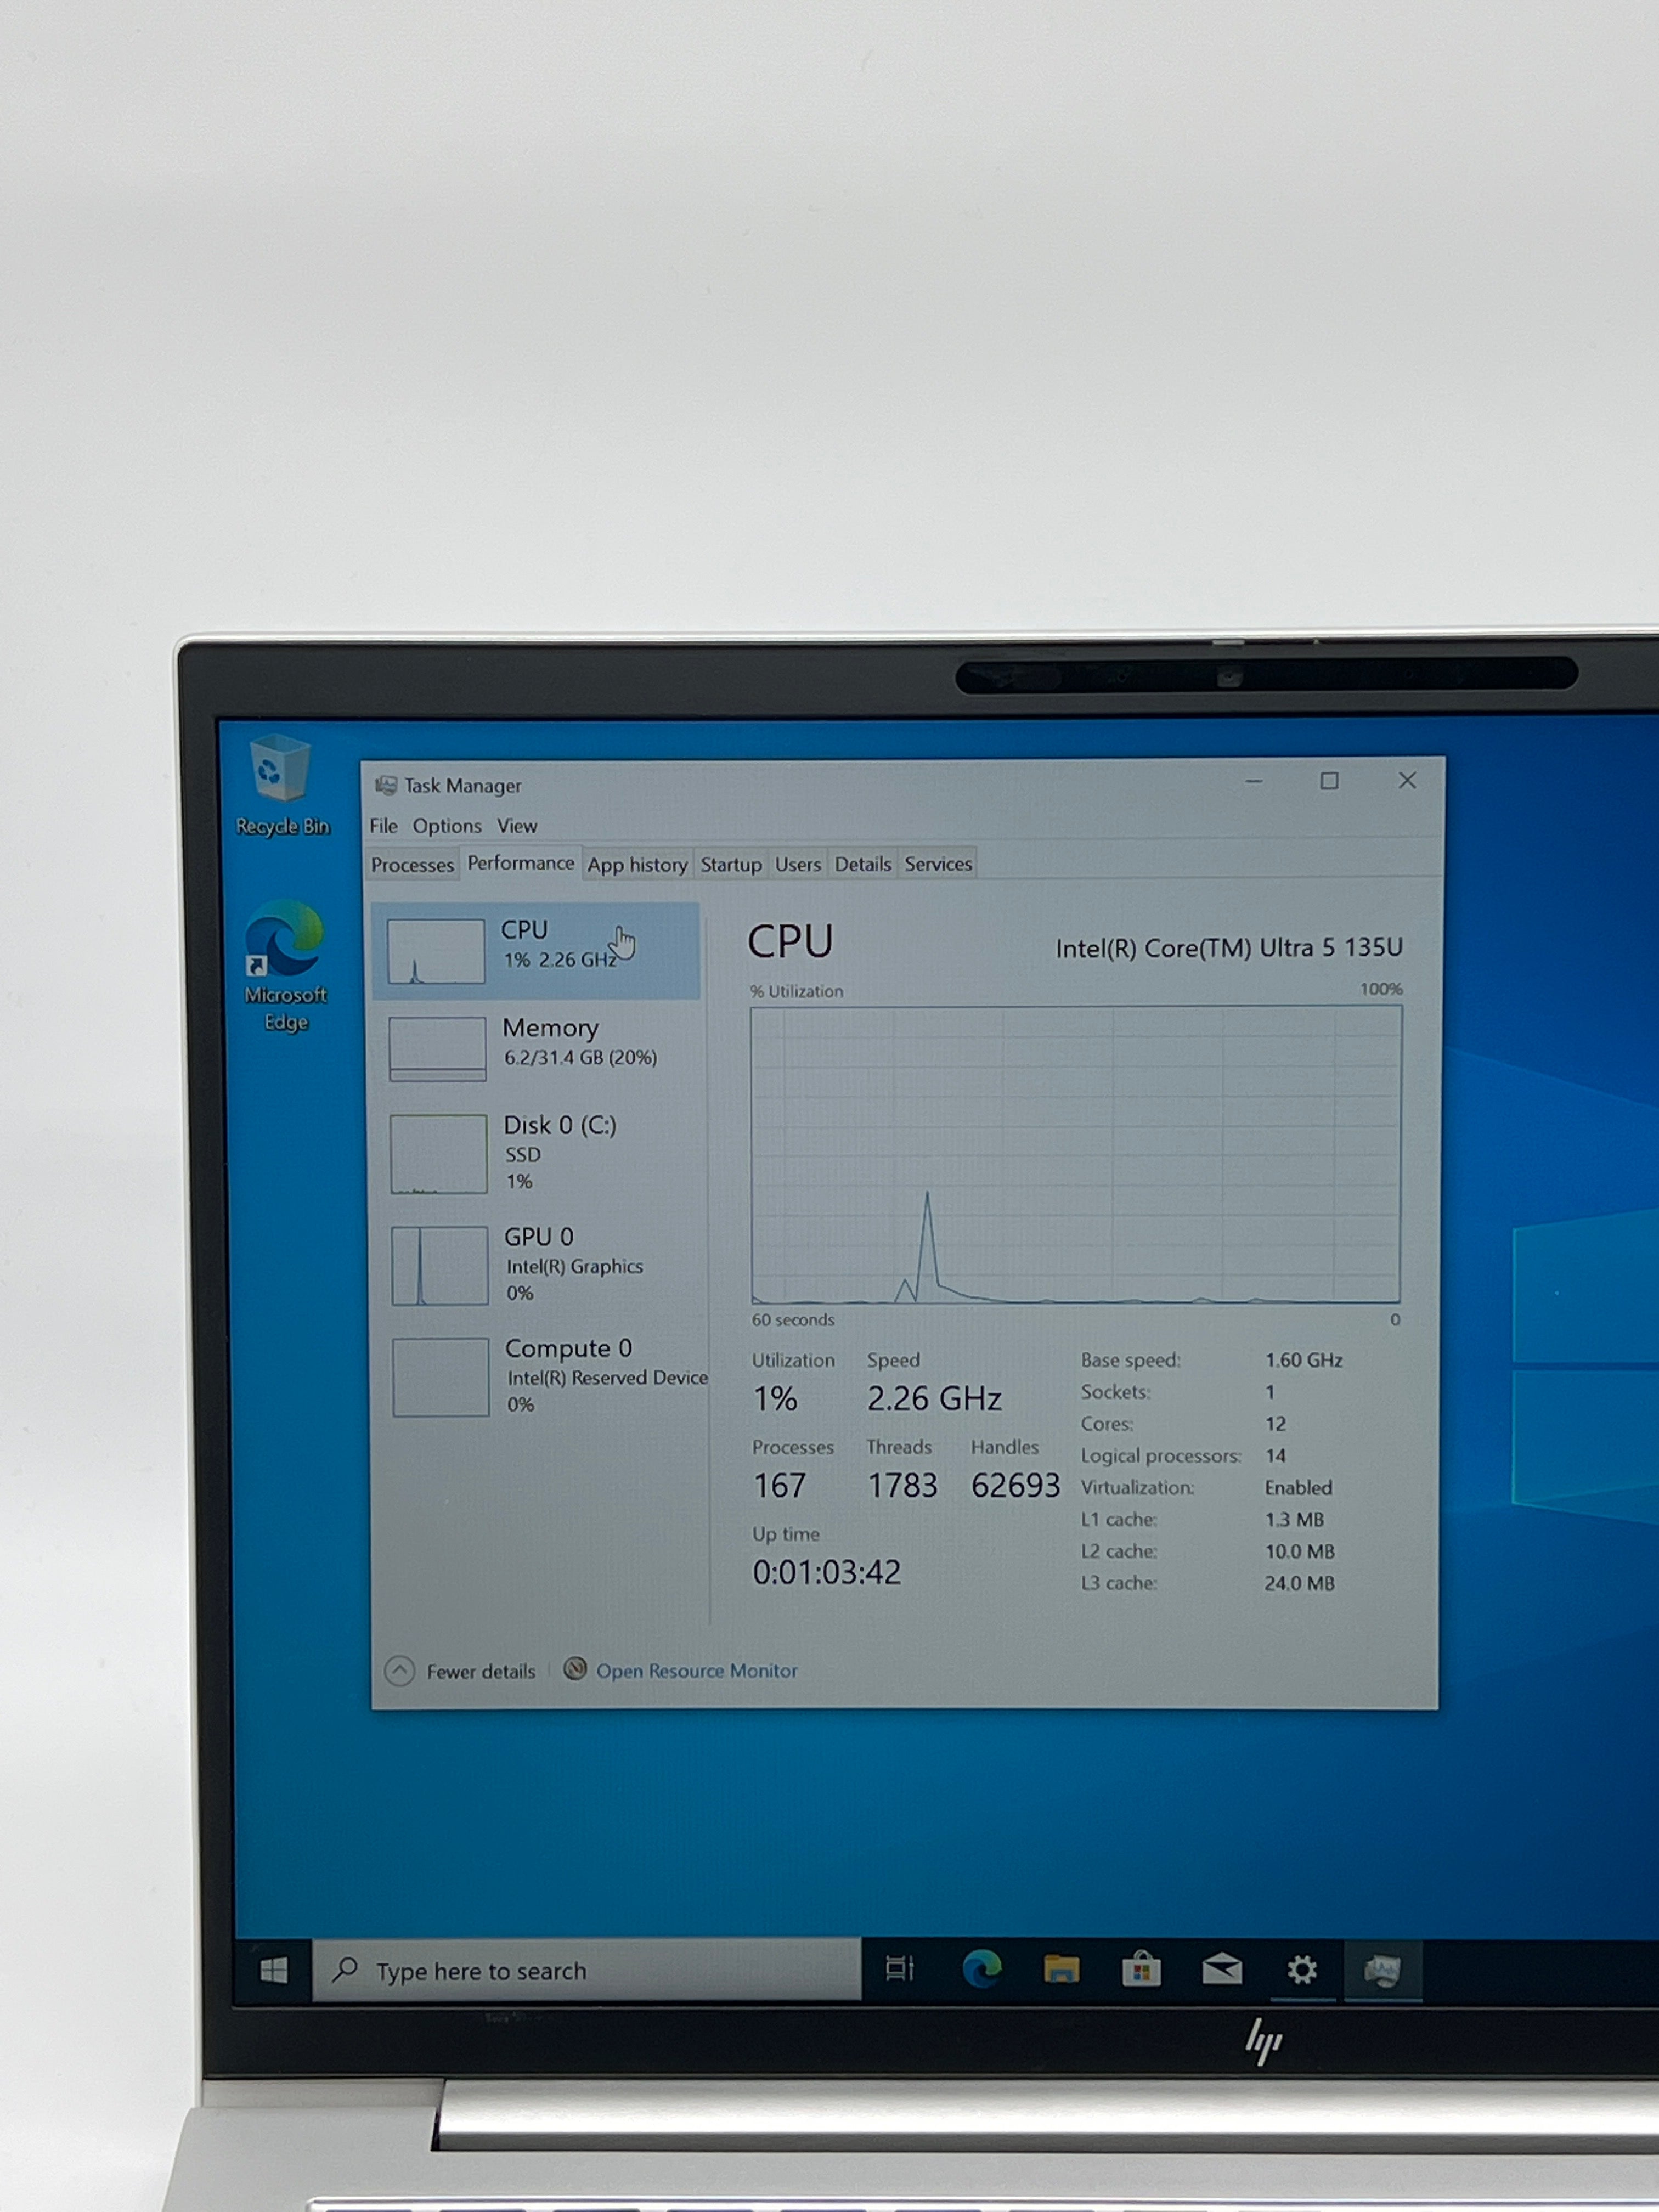
Task: Select GPU 0 Intel Graphics entry
Action: pos(538,1265)
